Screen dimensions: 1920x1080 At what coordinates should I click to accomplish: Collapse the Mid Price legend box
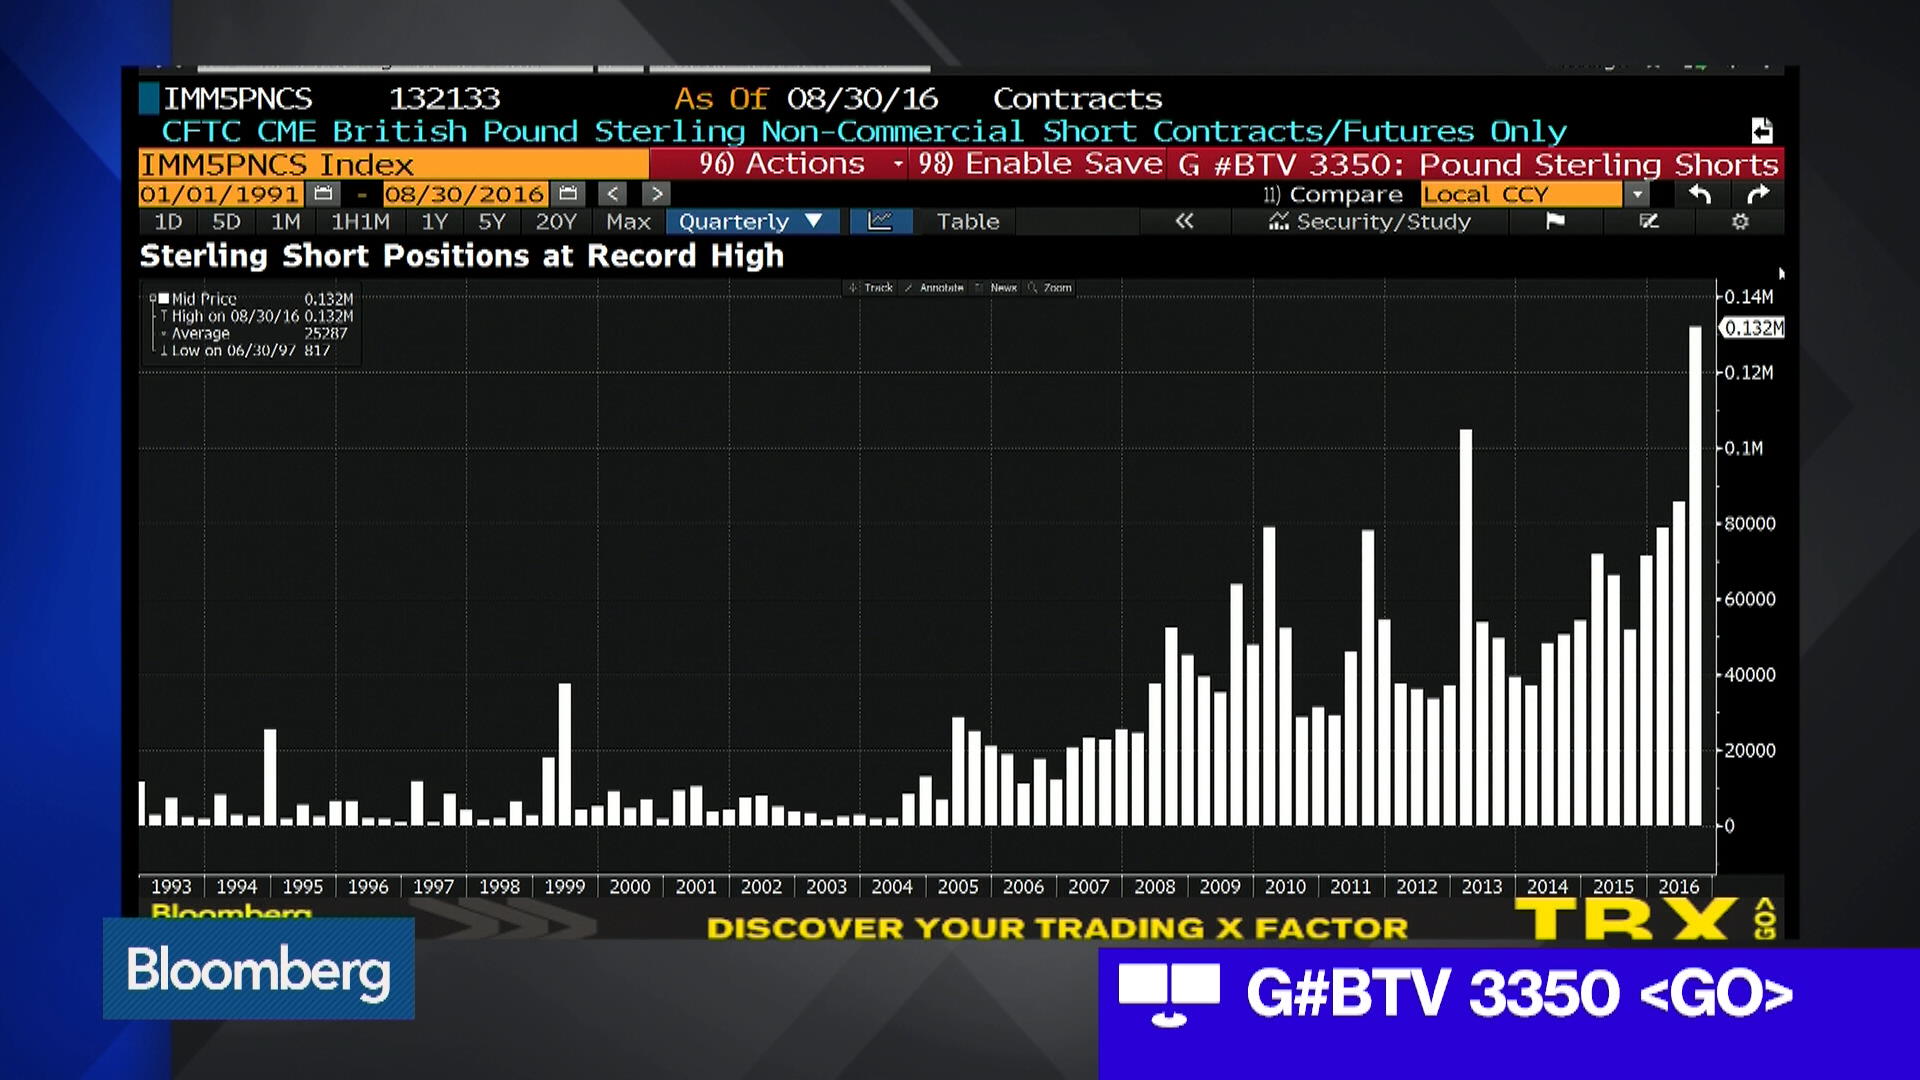153,298
